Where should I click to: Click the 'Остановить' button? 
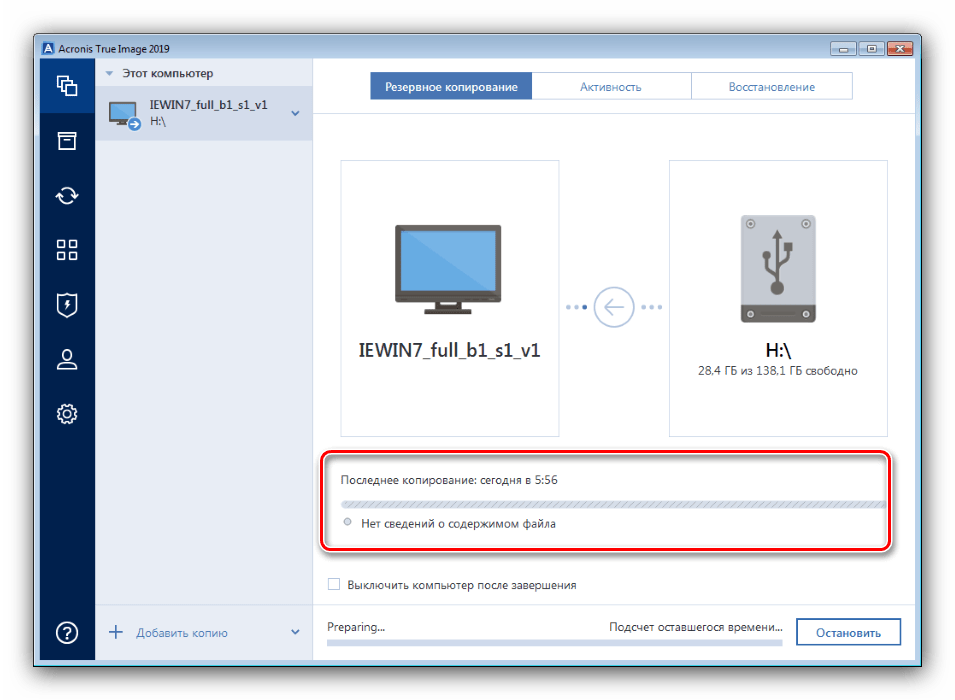(x=848, y=632)
